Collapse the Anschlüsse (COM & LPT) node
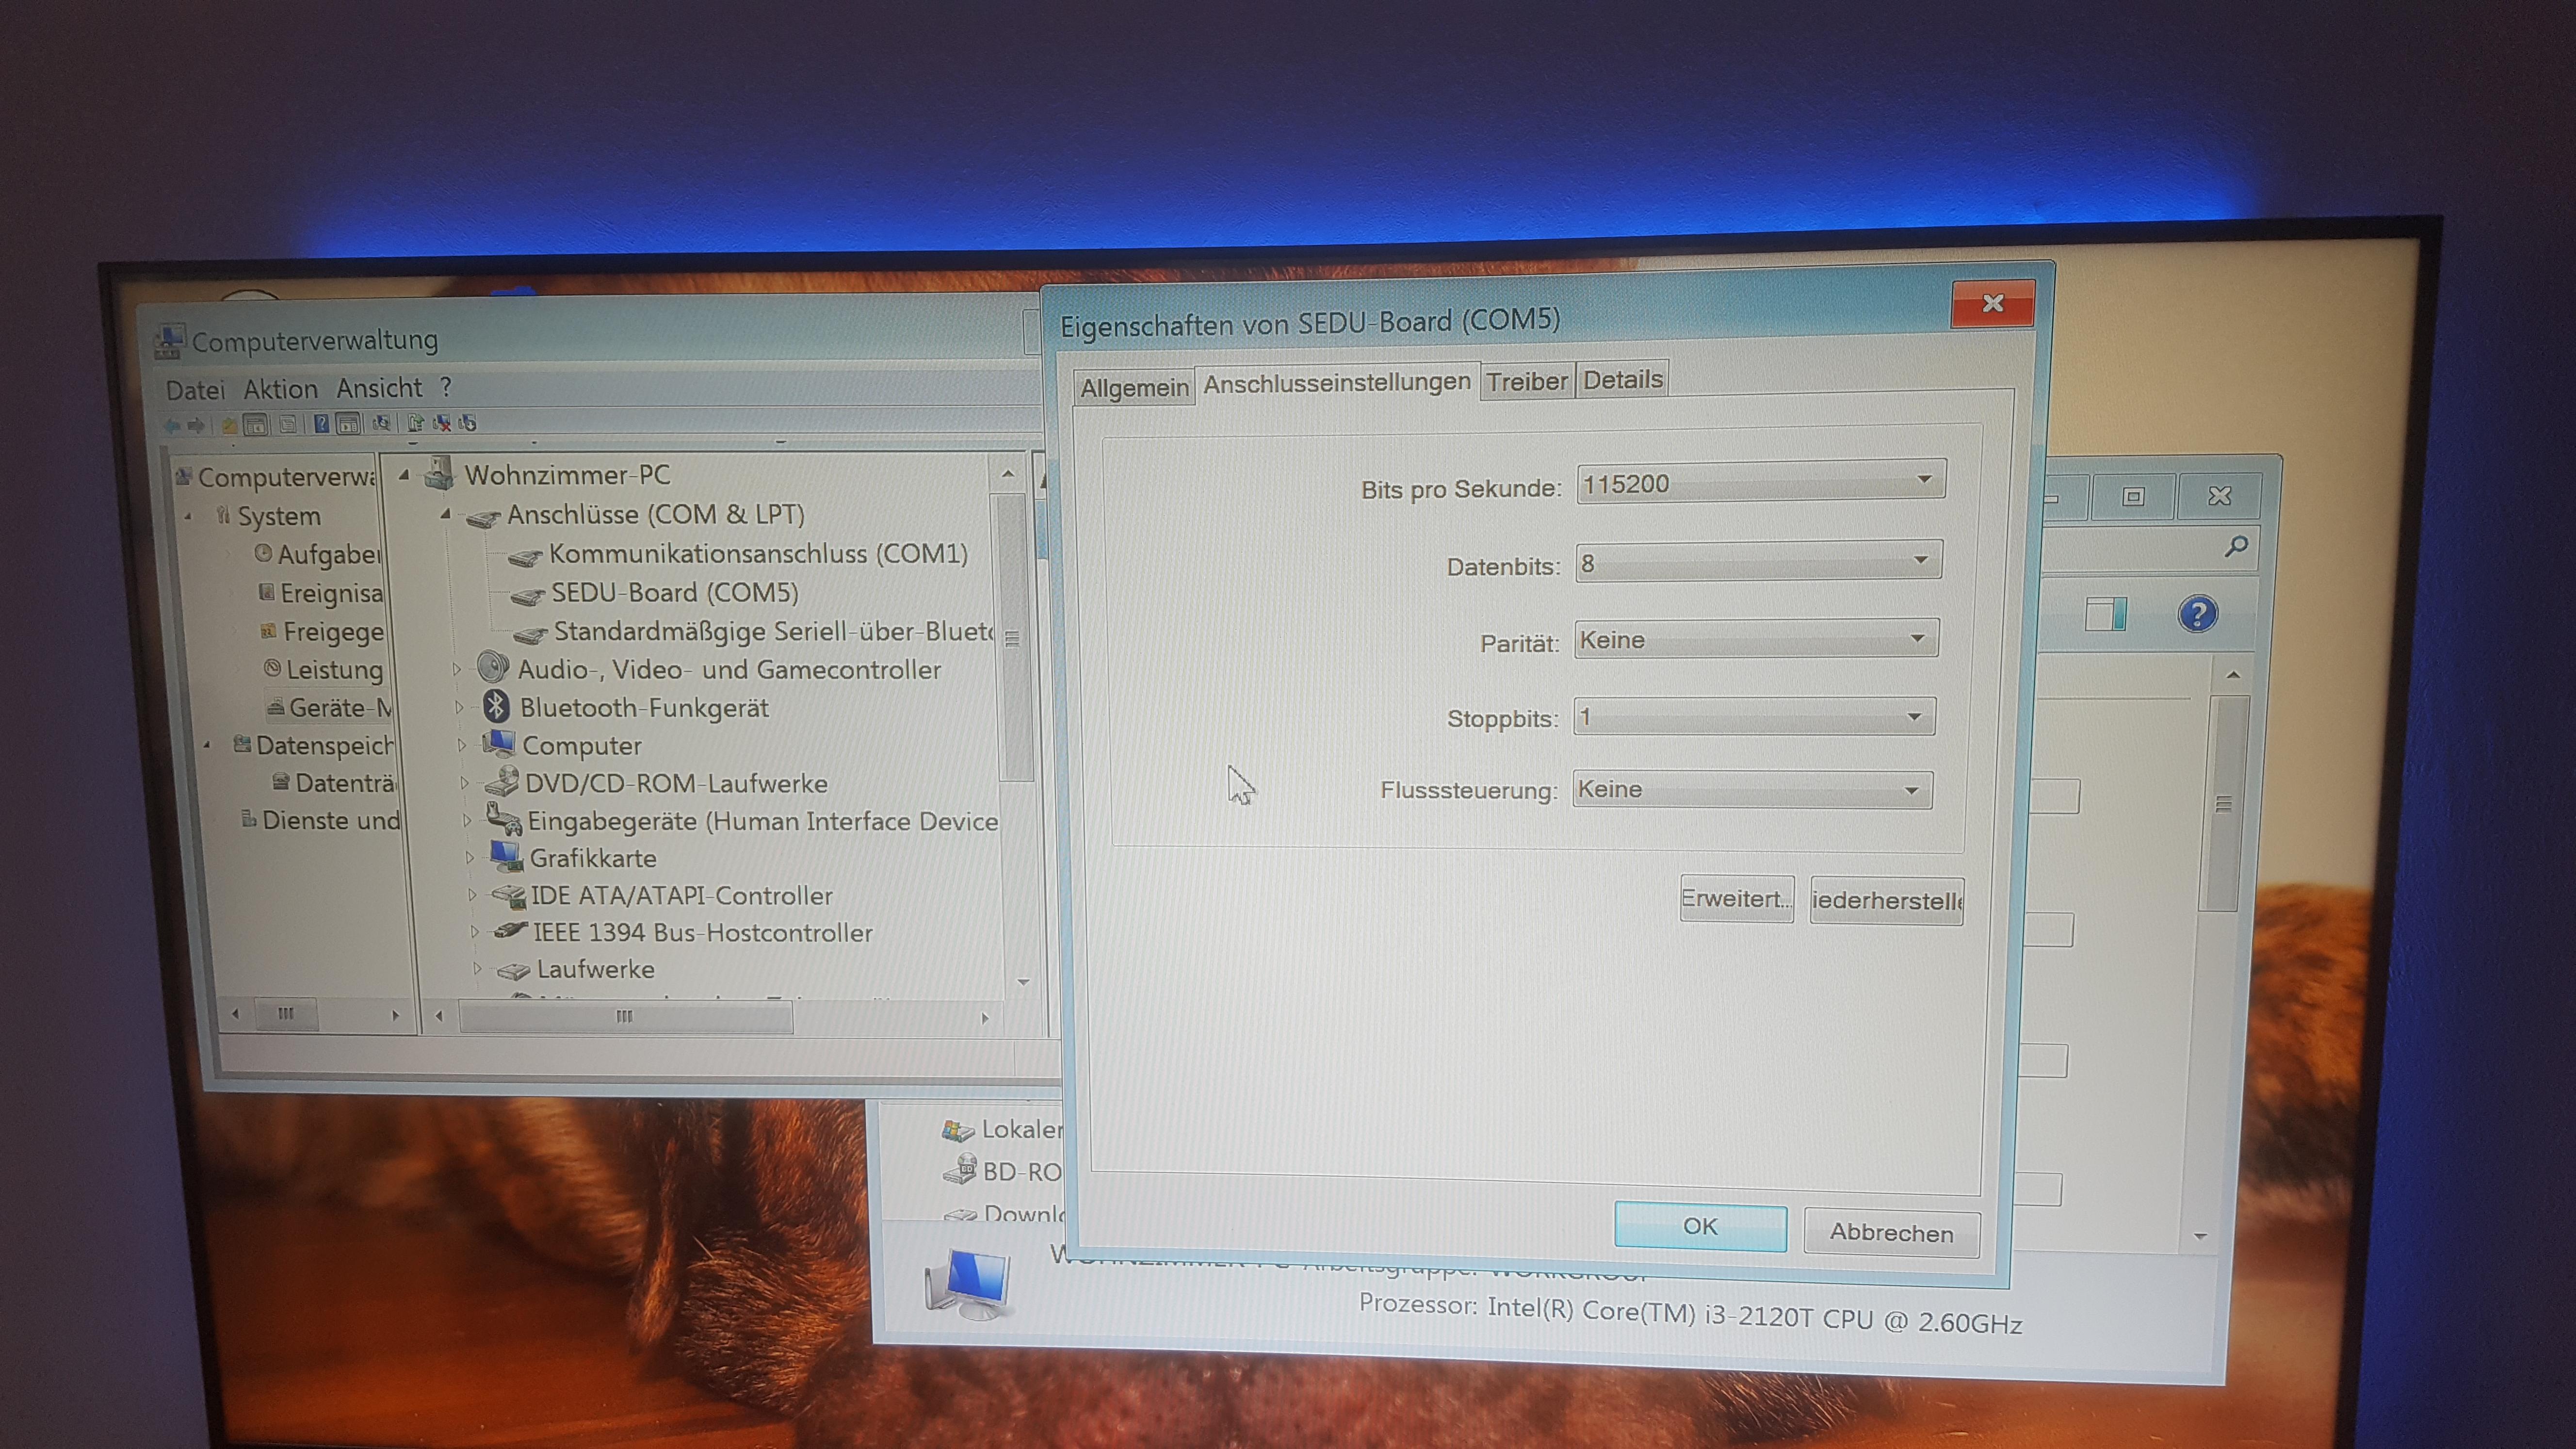 446,514
